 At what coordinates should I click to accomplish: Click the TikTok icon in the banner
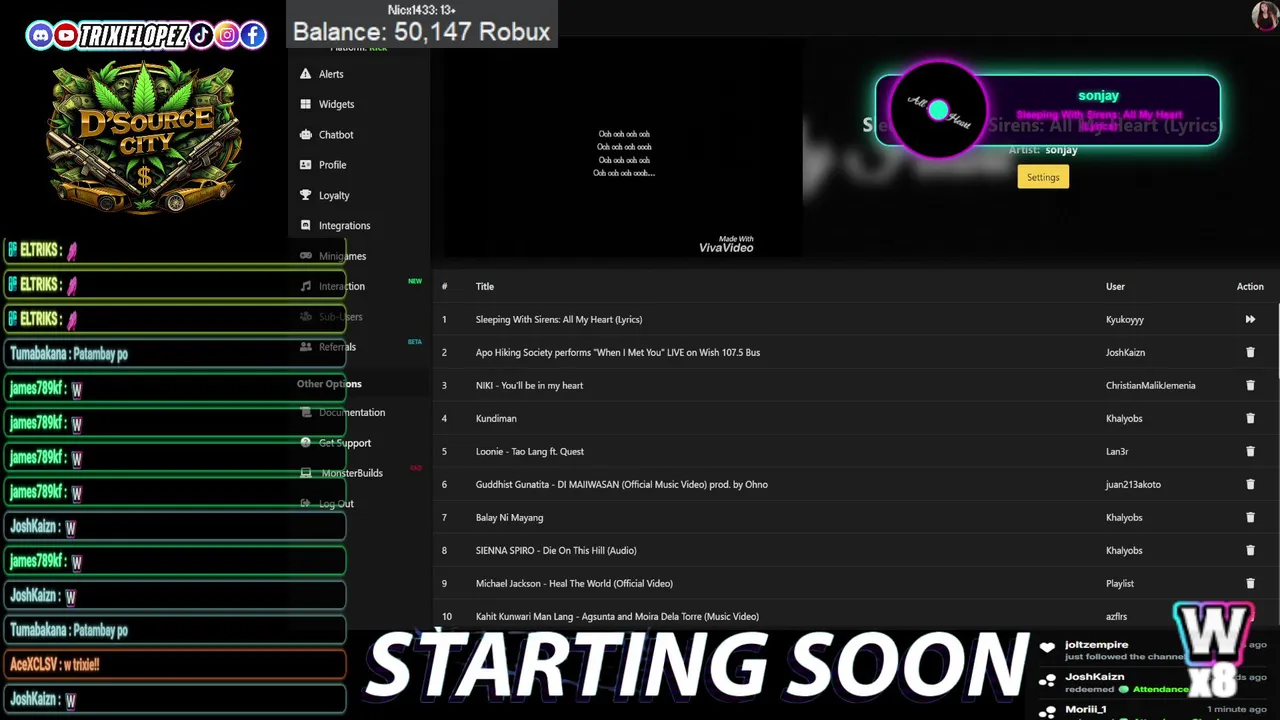tap(201, 36)
